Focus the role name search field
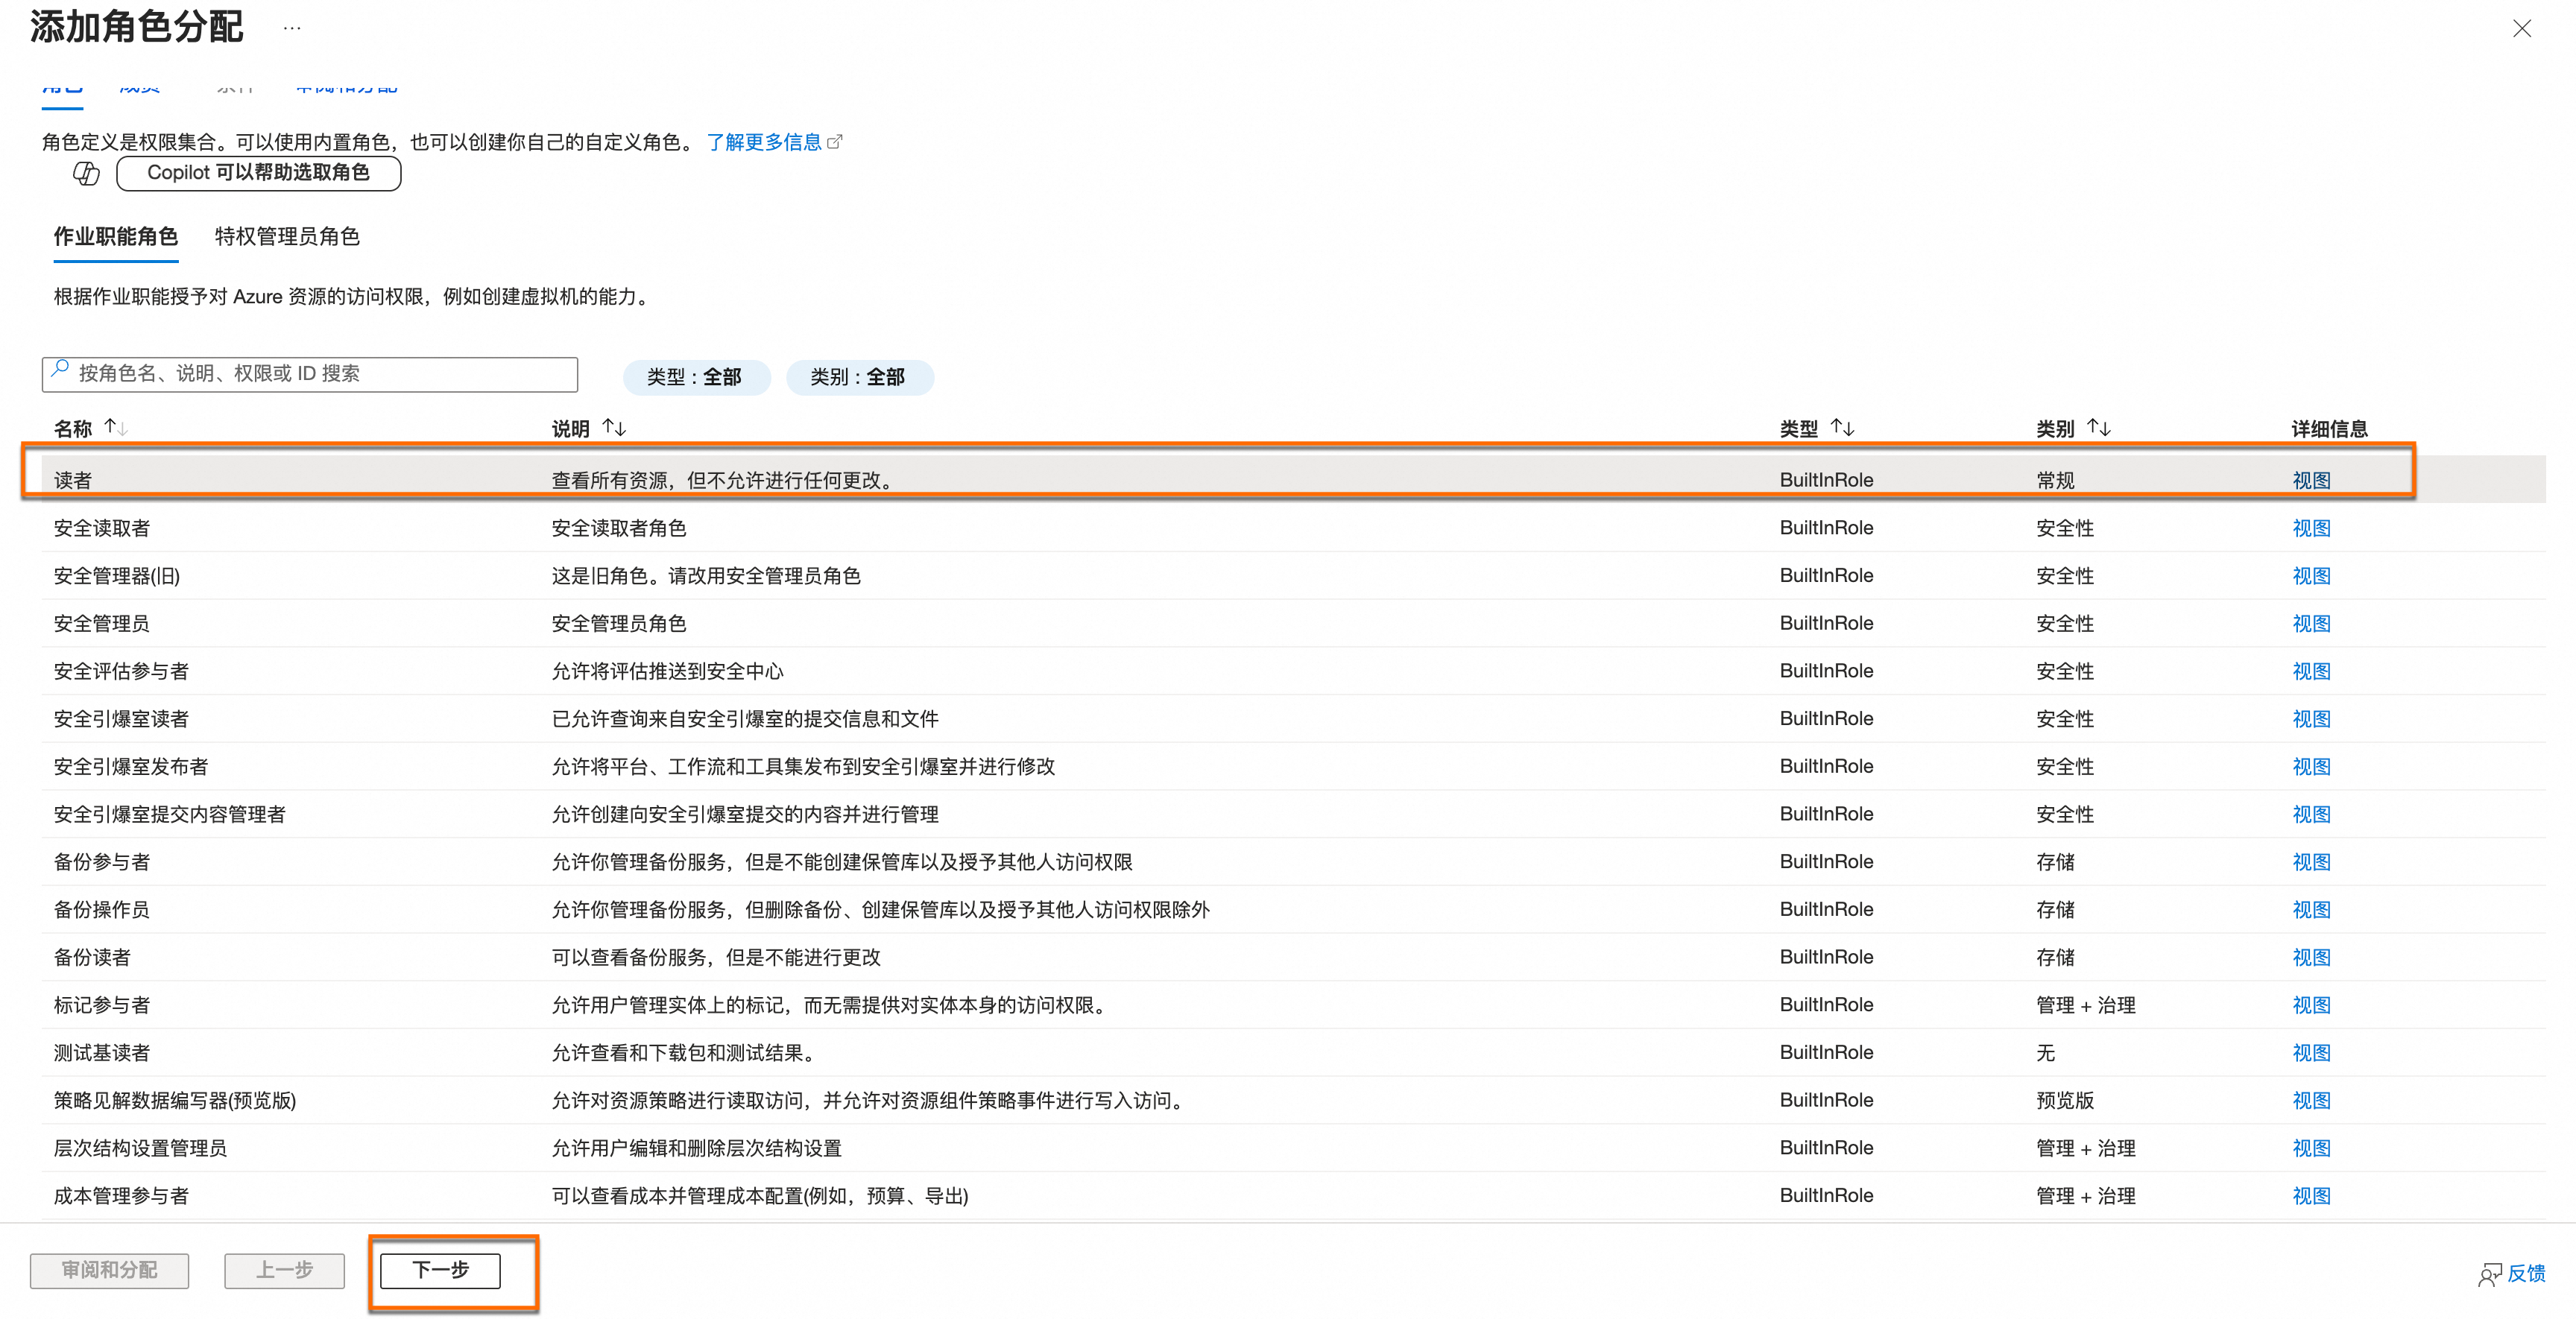The height and width of the screenshot is (1319, 2576). point(320,374)
